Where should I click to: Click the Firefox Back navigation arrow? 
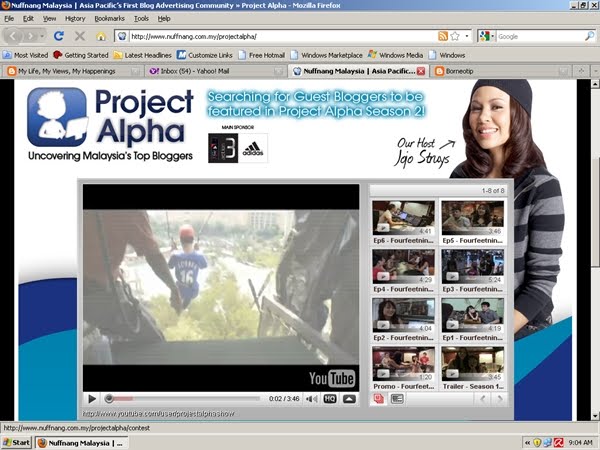pos(13,36)
